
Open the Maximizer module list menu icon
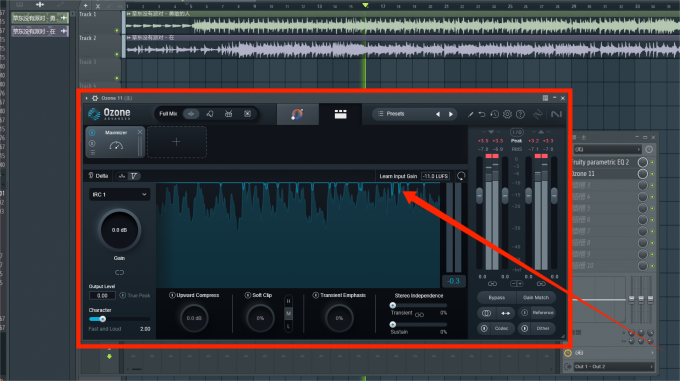[92, 153]
